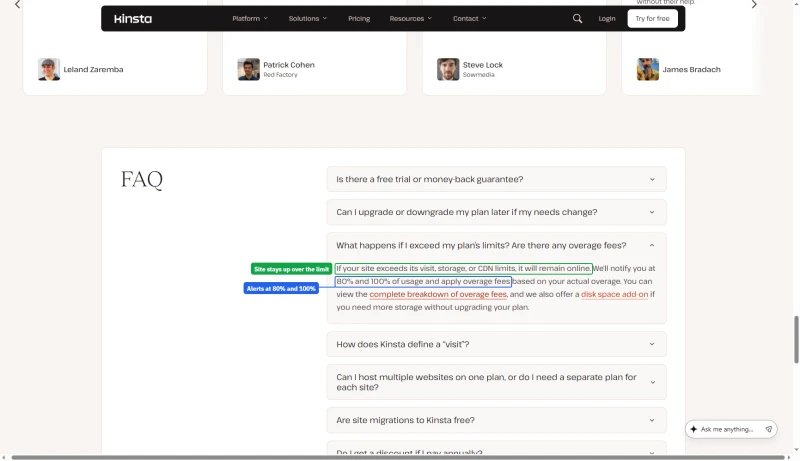Expand Are site migrations to Kinsta free
The height and width of the screenshot is (461, 800).
[x=496, y=420]
